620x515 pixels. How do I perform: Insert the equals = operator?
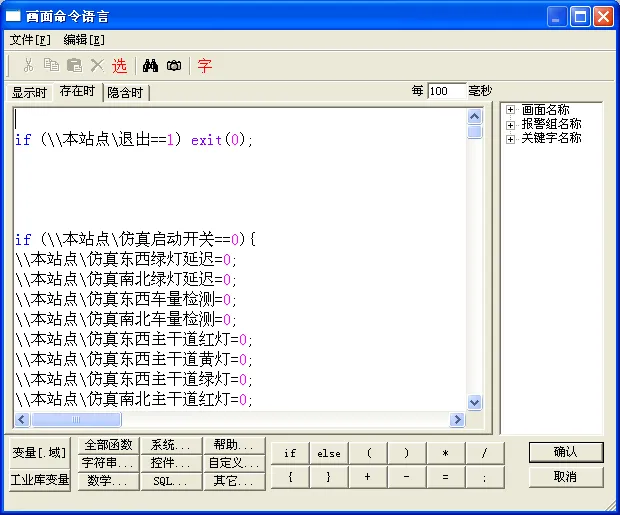(x=446, y=477)
